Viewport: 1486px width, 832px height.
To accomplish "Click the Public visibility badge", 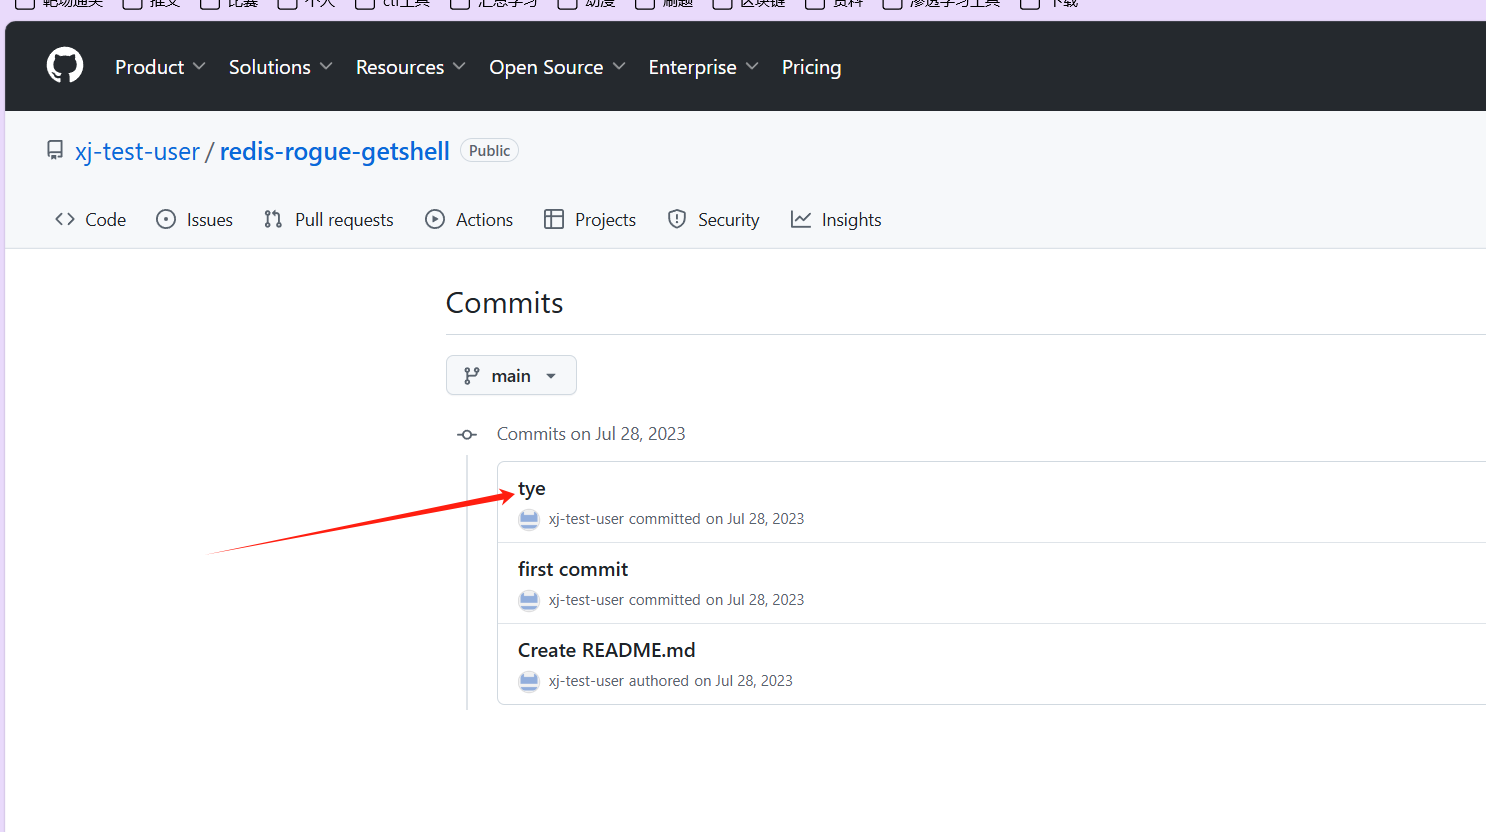I will point(489,151).
